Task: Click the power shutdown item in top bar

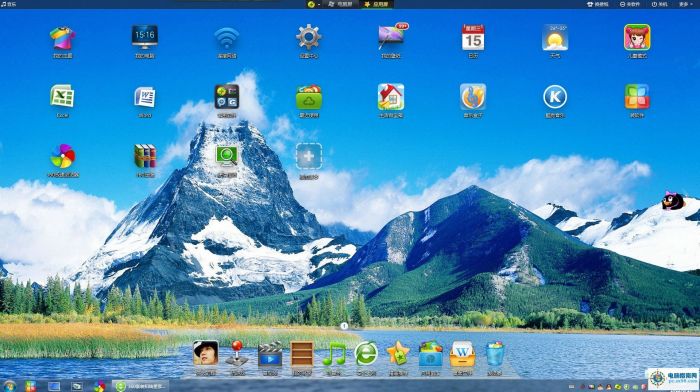Action: point(659,4)
